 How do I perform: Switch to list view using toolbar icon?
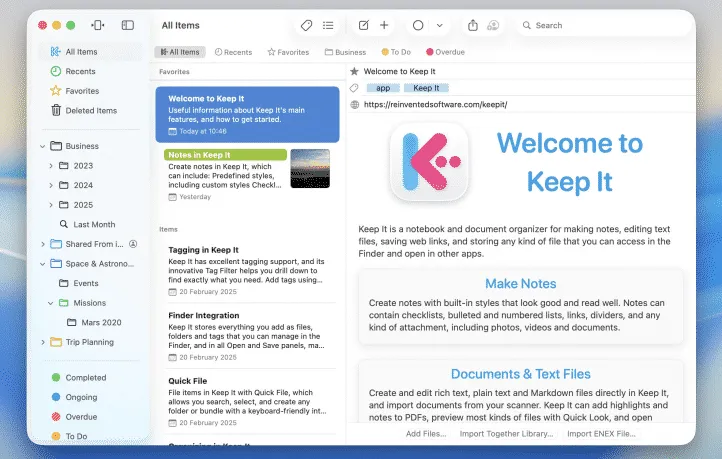tap(328, 25)
